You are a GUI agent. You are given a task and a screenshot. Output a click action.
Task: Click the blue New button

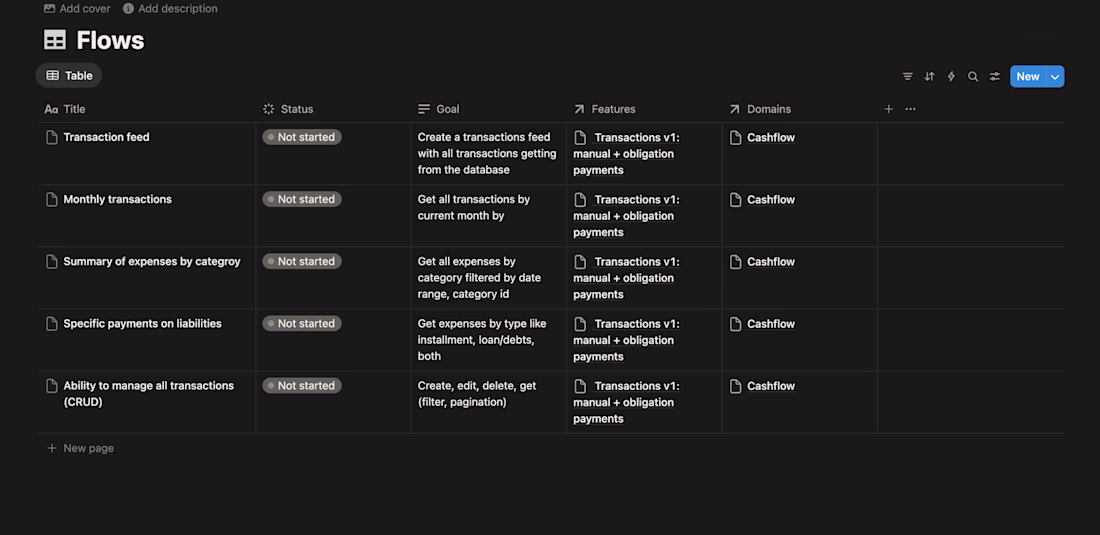pyautogui.click(x=1027, y=76)
